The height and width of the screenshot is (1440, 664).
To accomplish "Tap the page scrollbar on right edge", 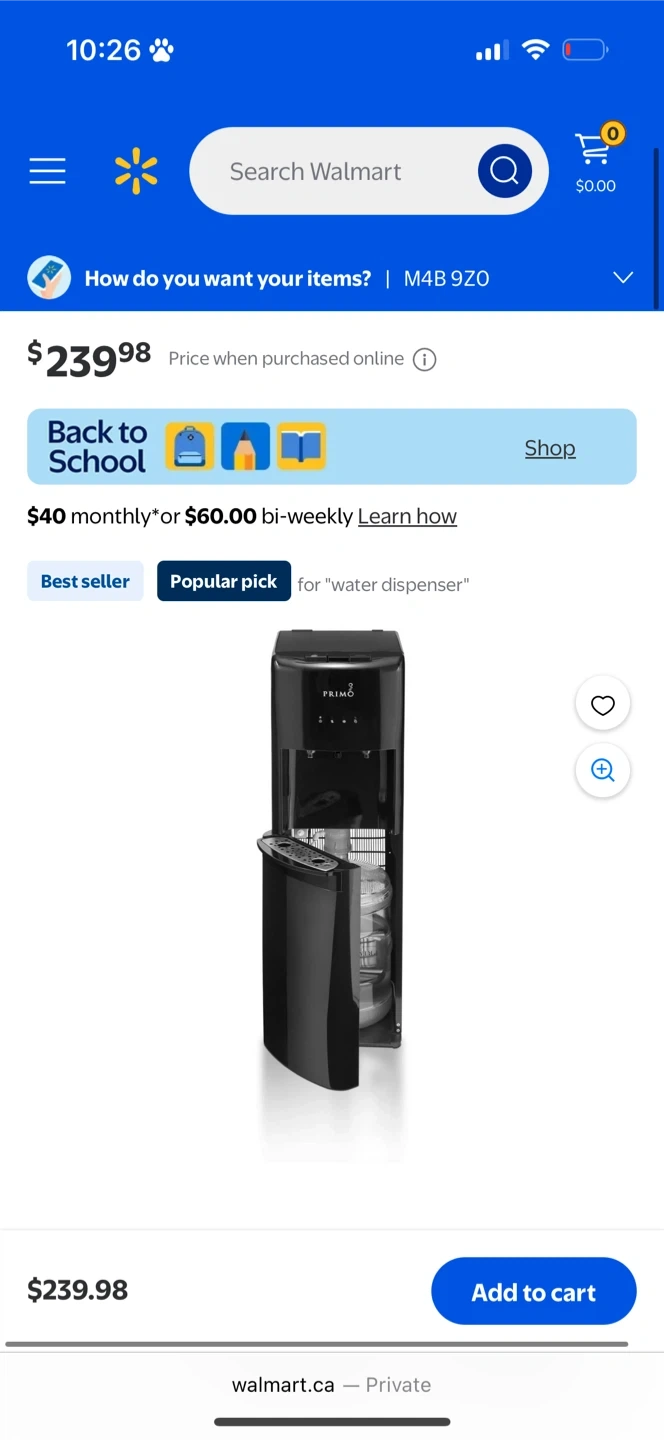I will (657, 228).
